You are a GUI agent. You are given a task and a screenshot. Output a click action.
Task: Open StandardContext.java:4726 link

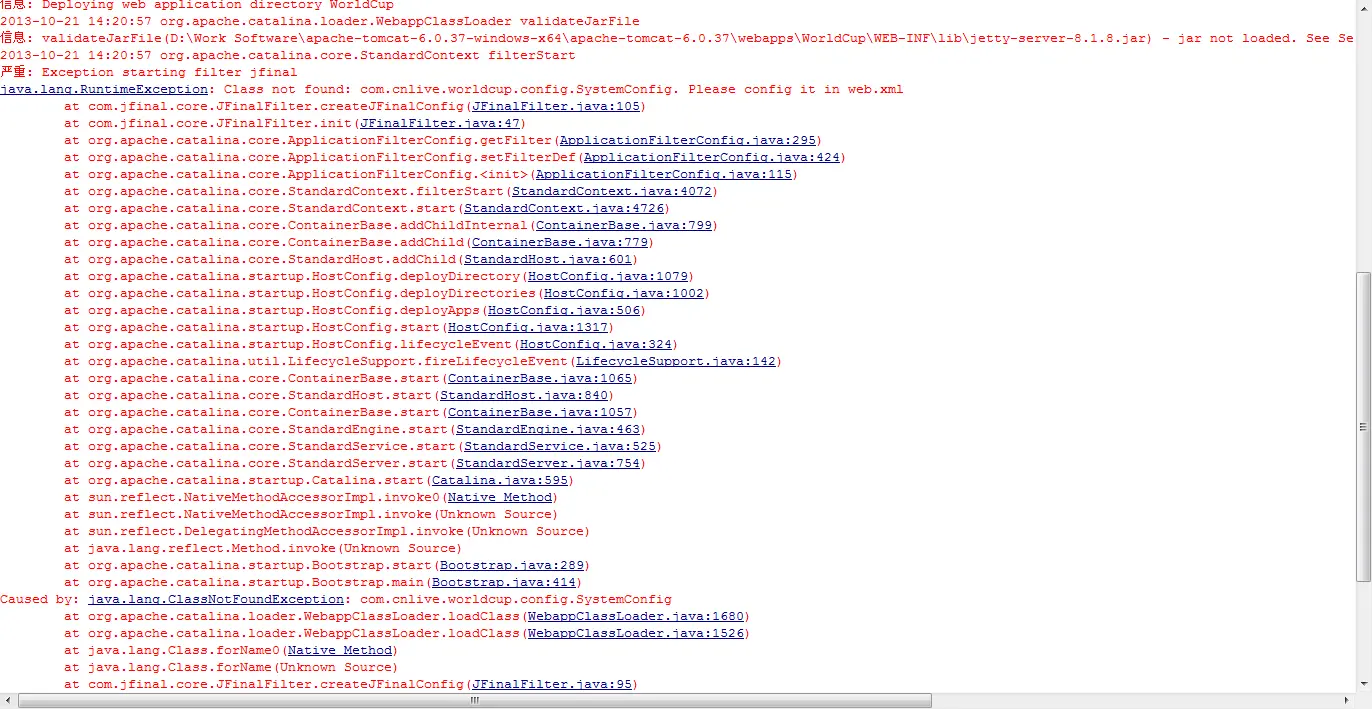(564, 208)
